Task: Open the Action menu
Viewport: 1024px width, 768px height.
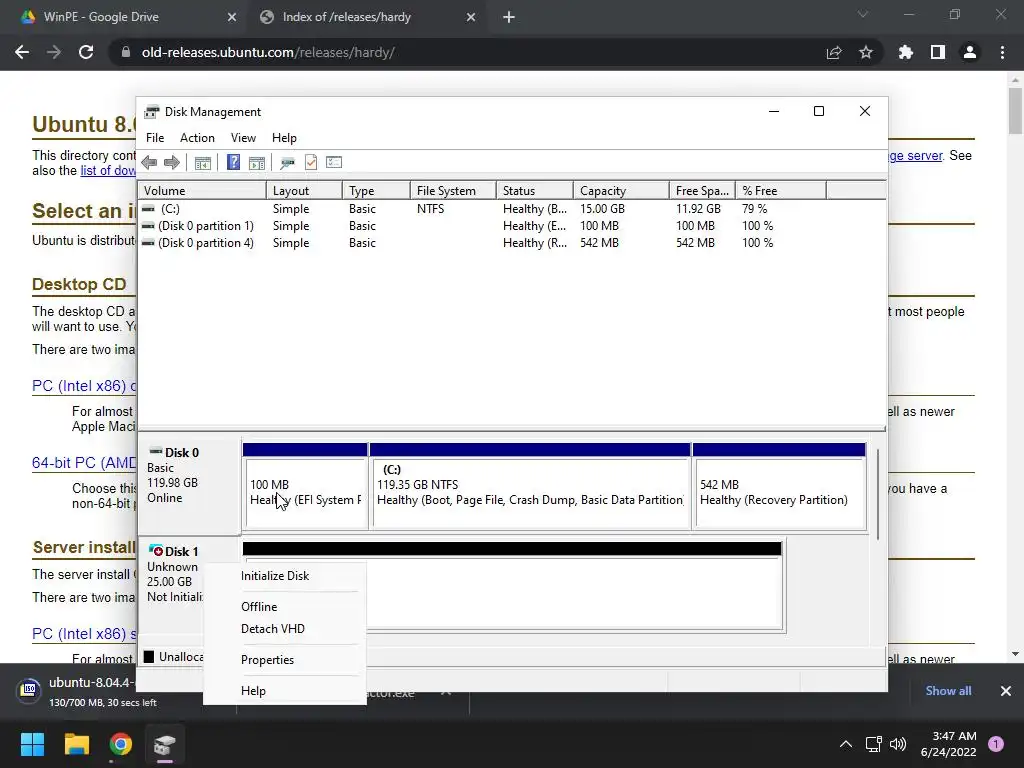Action: pyautogui.click(x=197, y=138)
